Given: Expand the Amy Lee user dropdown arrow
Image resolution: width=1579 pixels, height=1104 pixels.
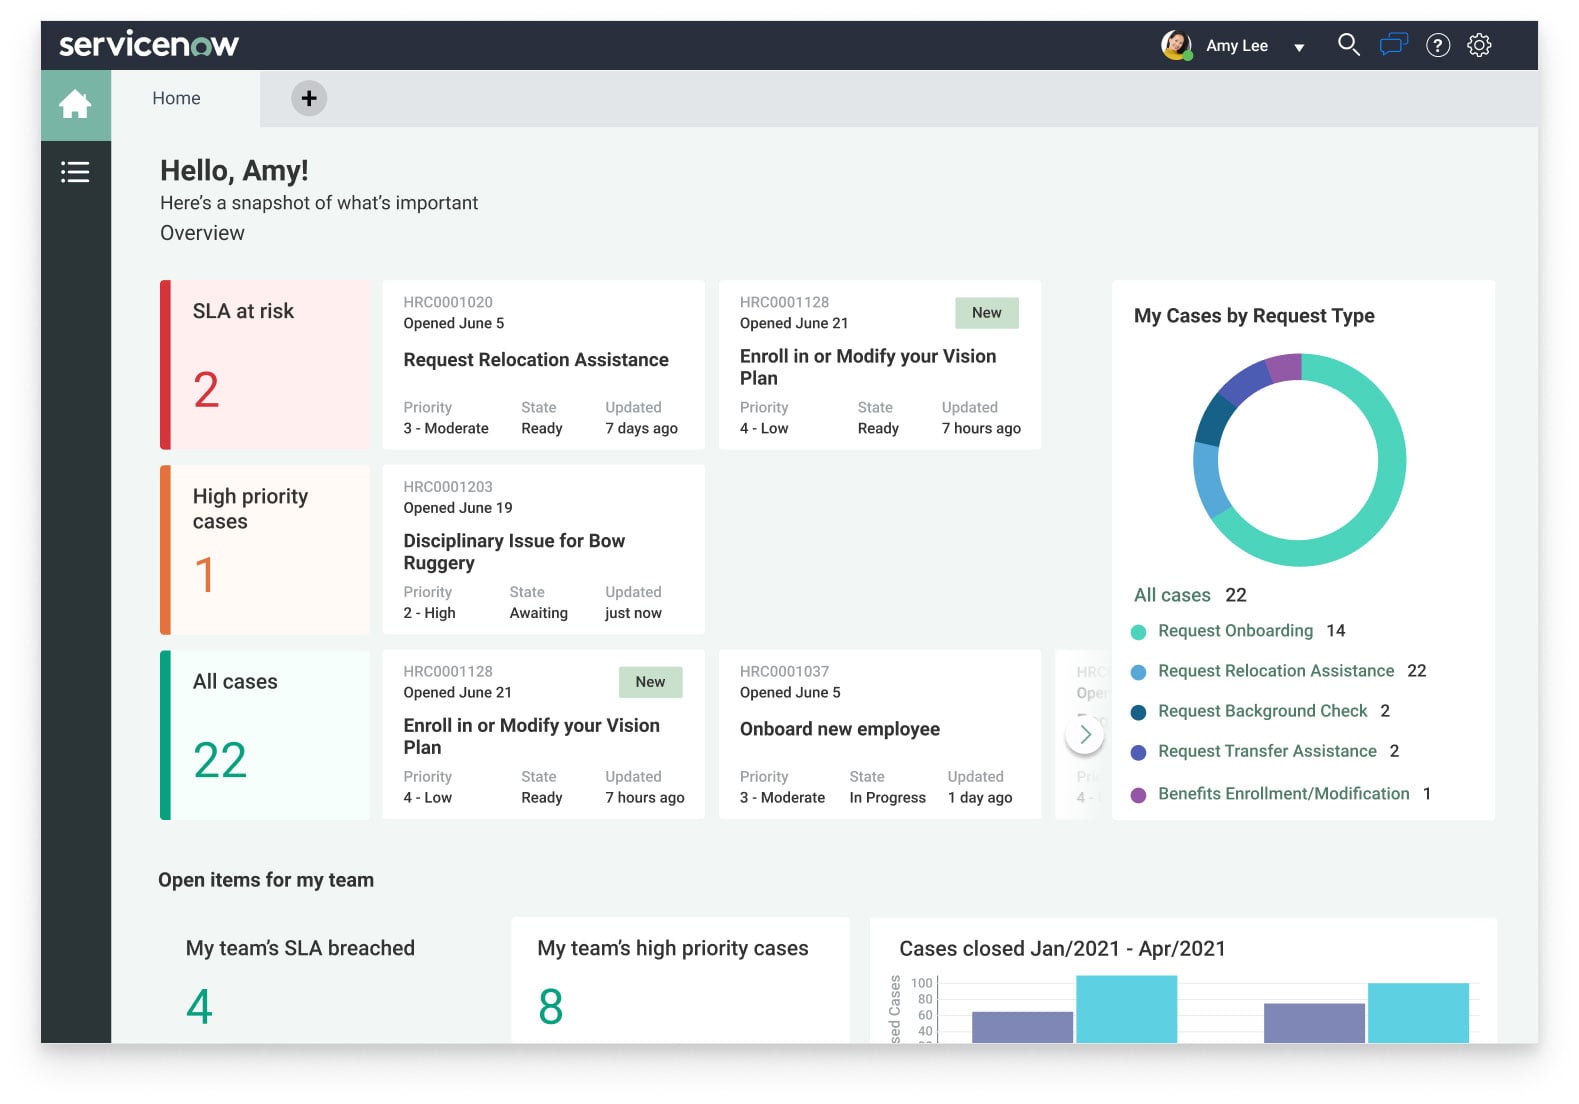Looking at the screenshot, I should (1299, 47).
